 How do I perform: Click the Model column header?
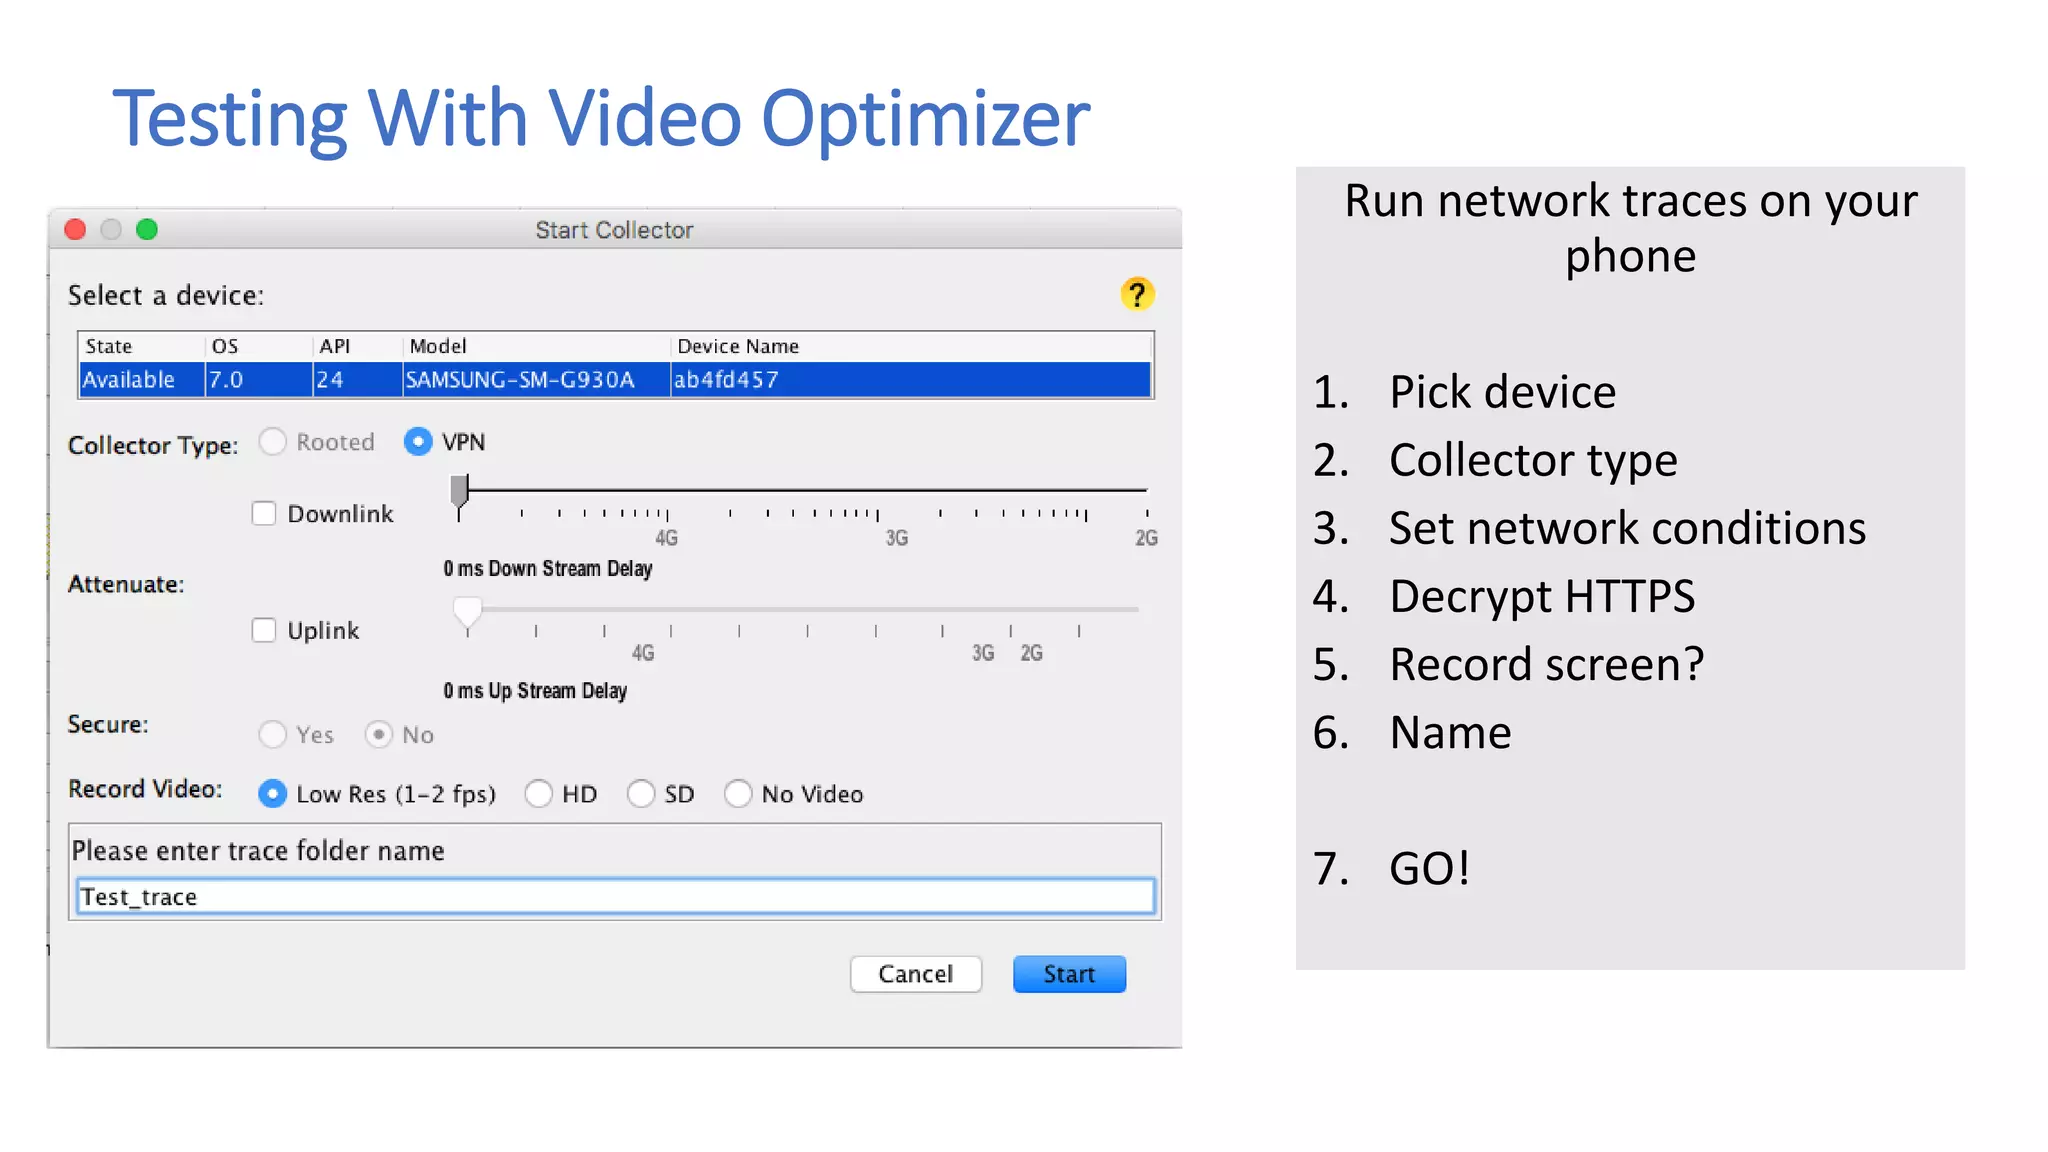point(537,346)
